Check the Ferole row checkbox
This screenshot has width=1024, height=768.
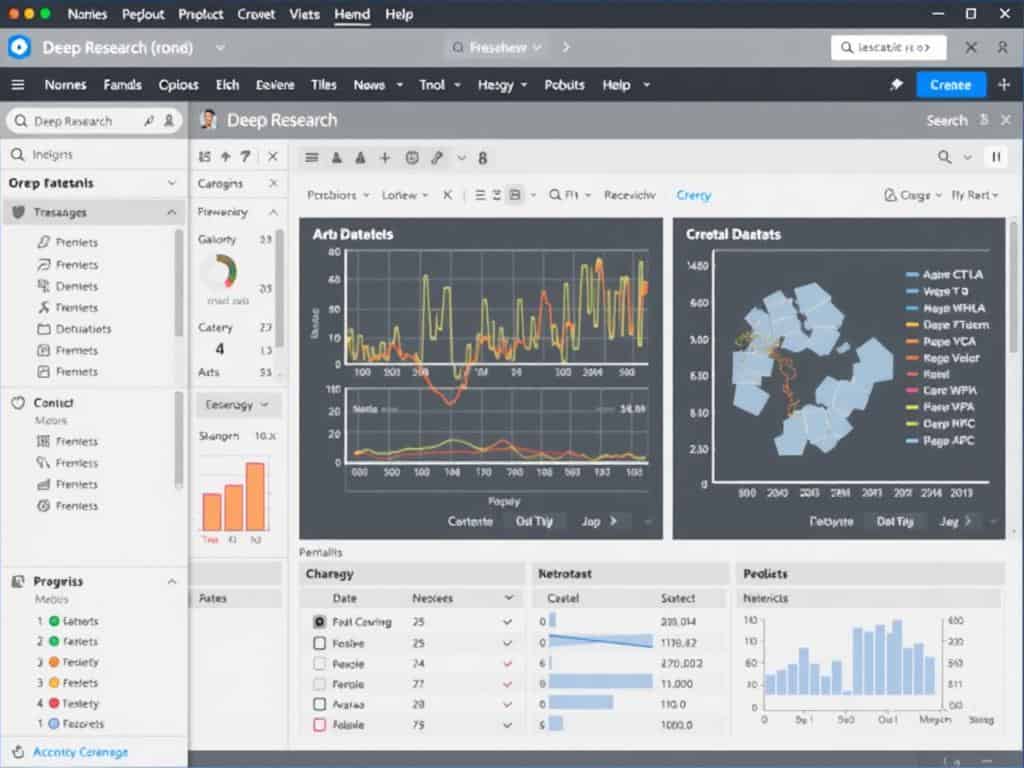(x=319, y=684)
